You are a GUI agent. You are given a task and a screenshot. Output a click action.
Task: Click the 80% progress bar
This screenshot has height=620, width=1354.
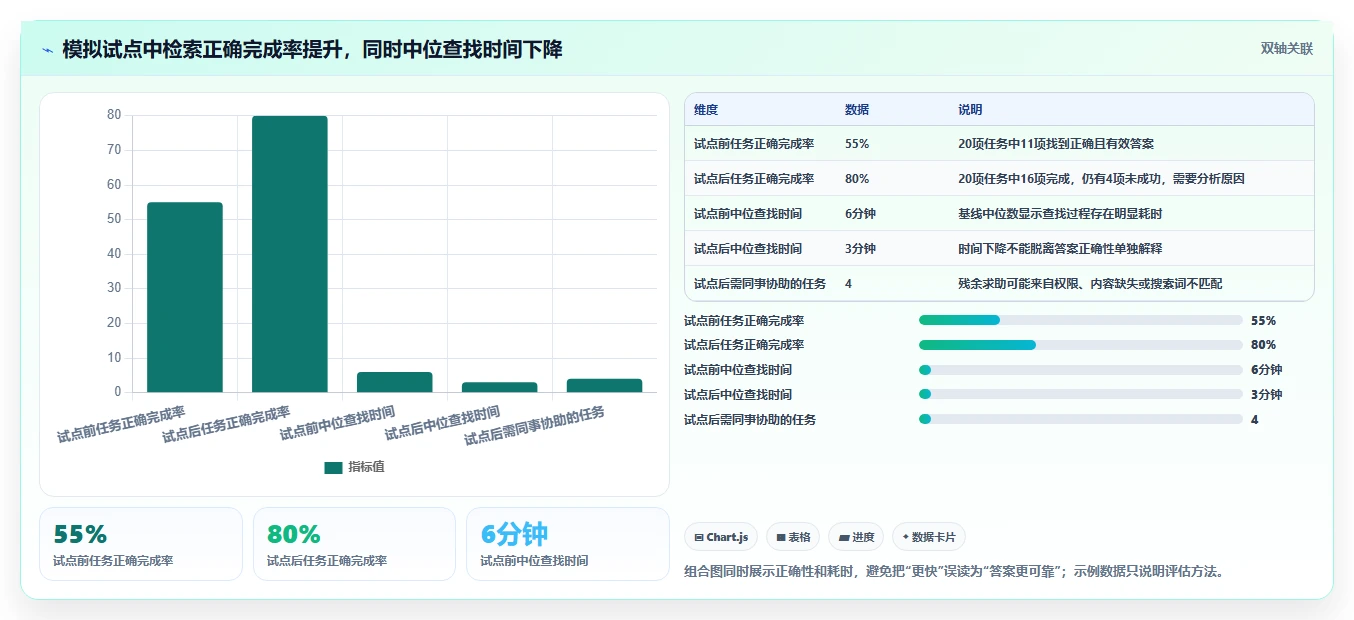1081,345
